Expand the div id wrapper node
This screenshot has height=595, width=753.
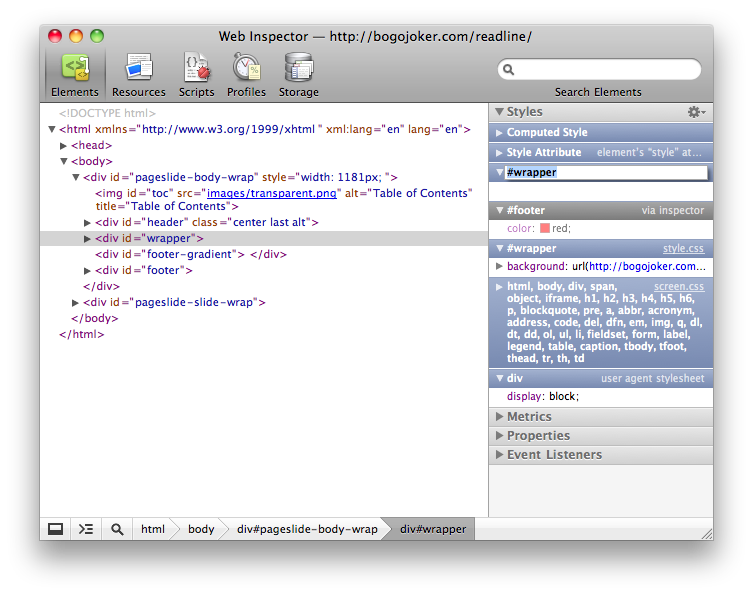tap(87, 239)
